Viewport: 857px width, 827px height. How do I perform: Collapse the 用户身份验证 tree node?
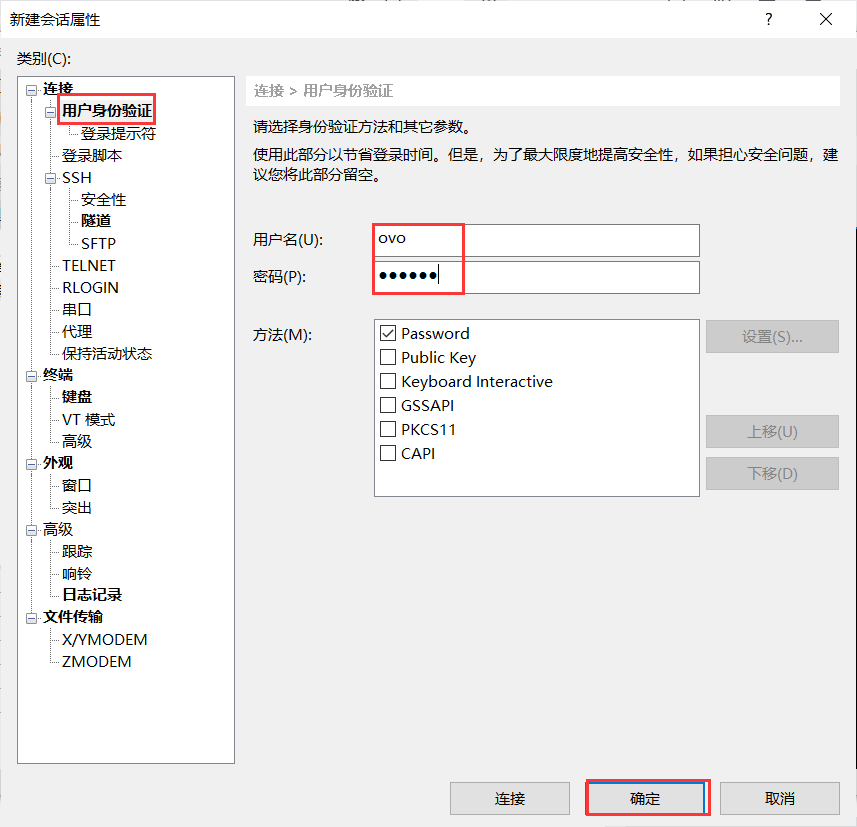pyautogui.click(x=51, y=113)
